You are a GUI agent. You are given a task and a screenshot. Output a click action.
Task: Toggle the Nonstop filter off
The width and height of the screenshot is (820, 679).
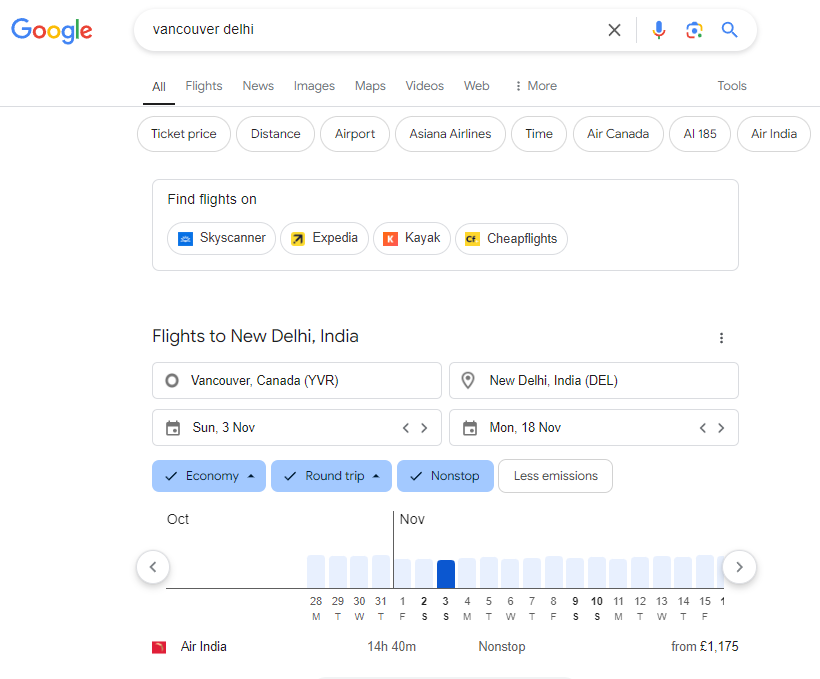[x=445, y=476]
